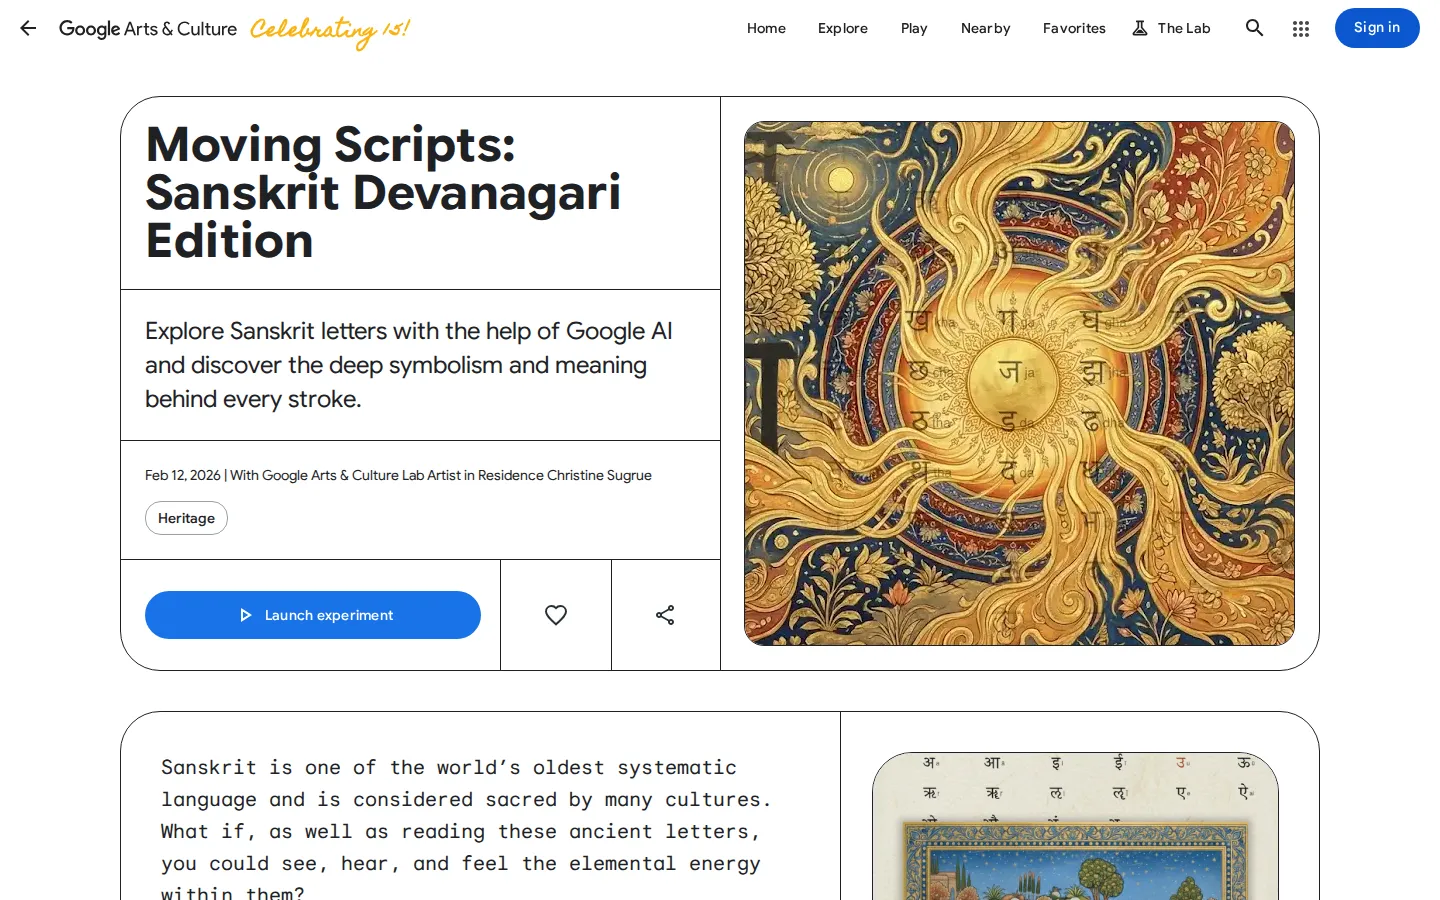Screen dimensions: 1440x900
Task: Open The Lab menu item
Action: click(1171, 28)
